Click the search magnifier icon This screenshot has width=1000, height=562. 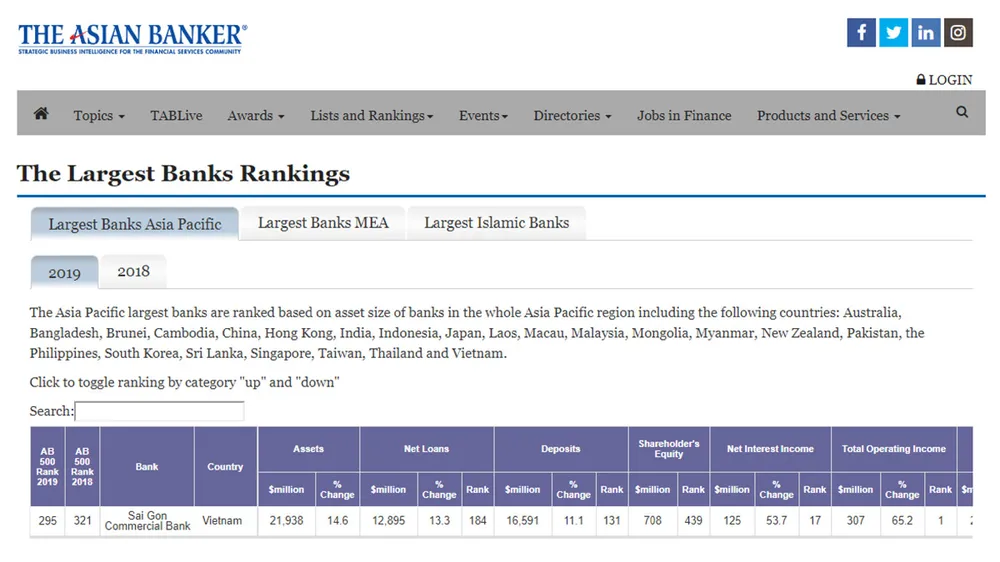click(962, 113)
